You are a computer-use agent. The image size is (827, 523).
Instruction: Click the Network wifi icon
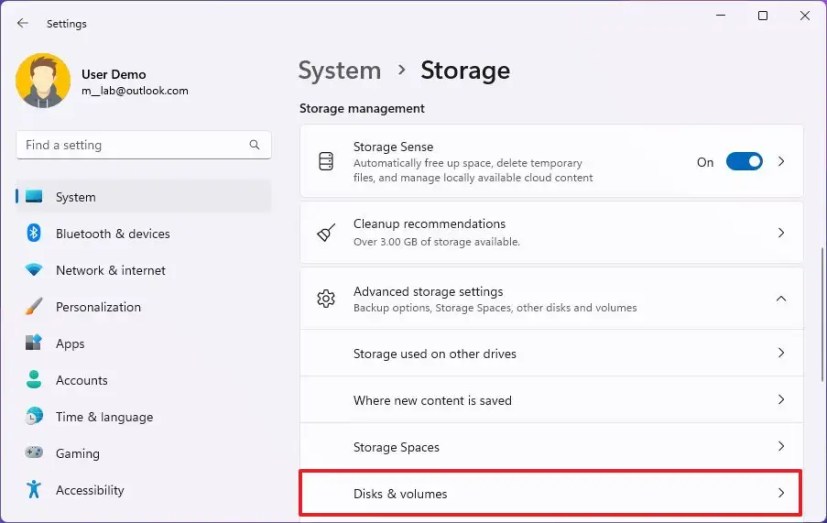34,269
